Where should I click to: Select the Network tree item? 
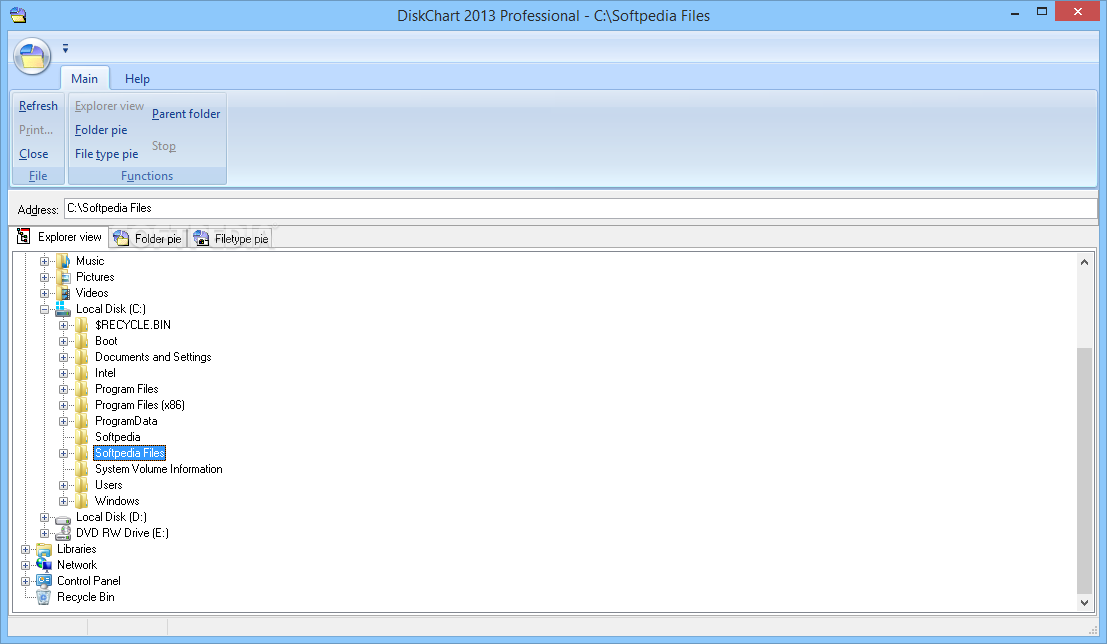(x=77, y=565)
